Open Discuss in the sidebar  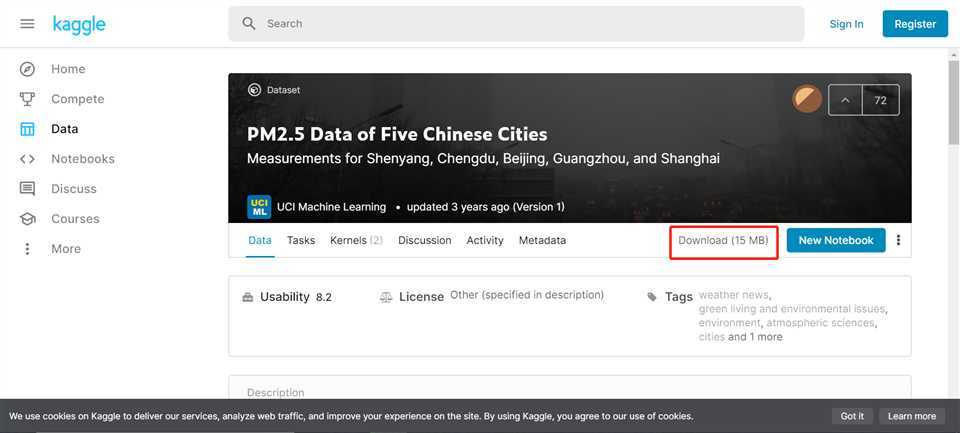(74, 189)
